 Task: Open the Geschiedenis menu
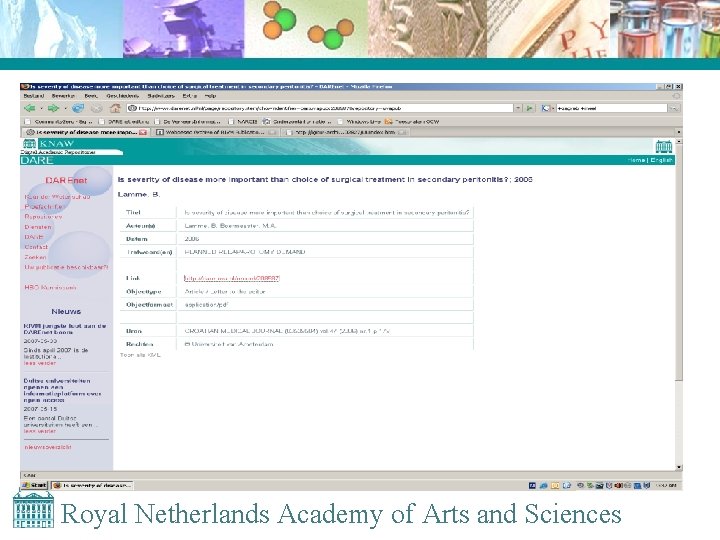click(122, 96)
